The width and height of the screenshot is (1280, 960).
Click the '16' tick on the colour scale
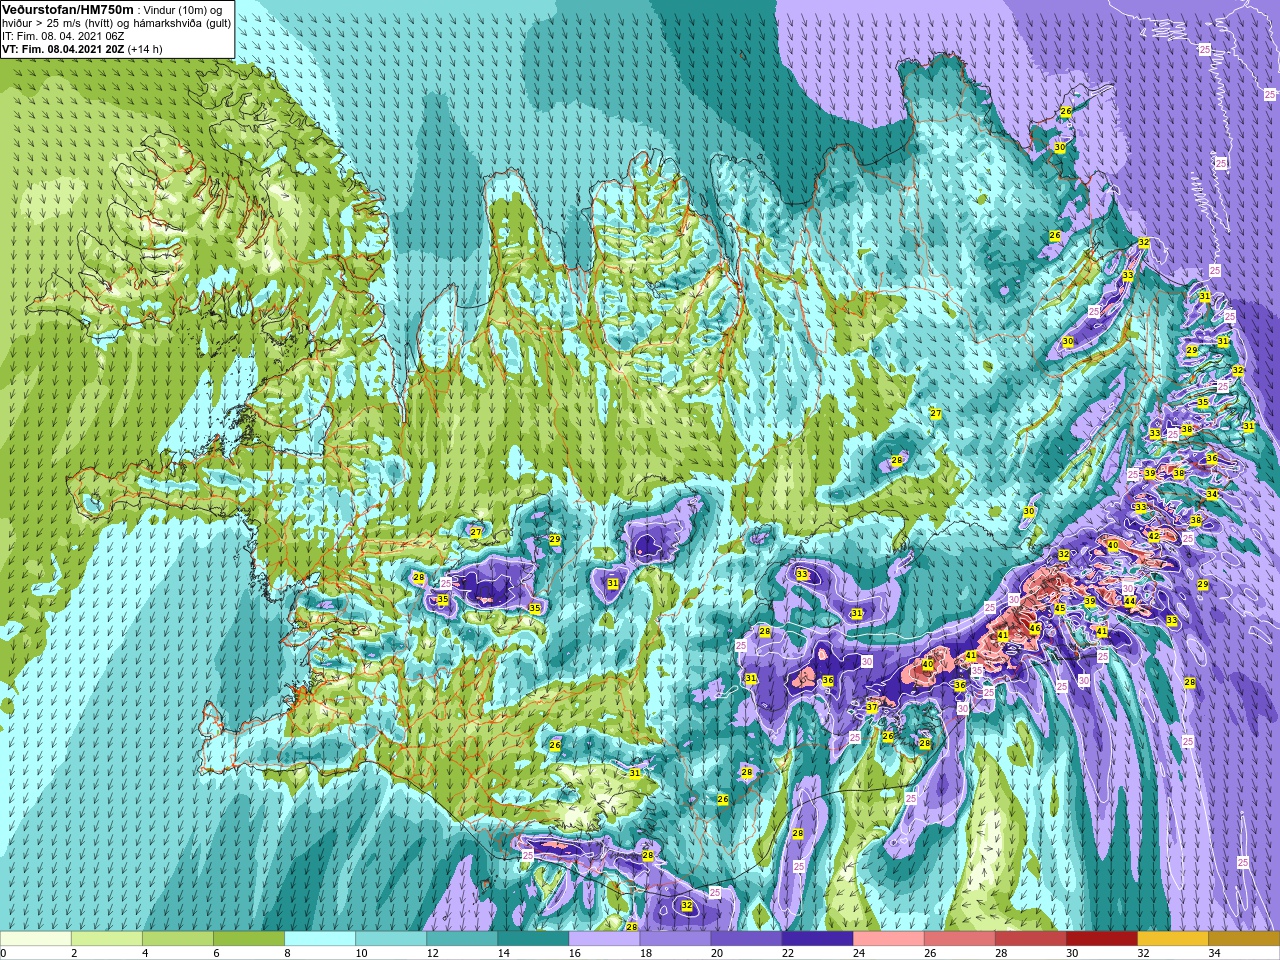574,953
